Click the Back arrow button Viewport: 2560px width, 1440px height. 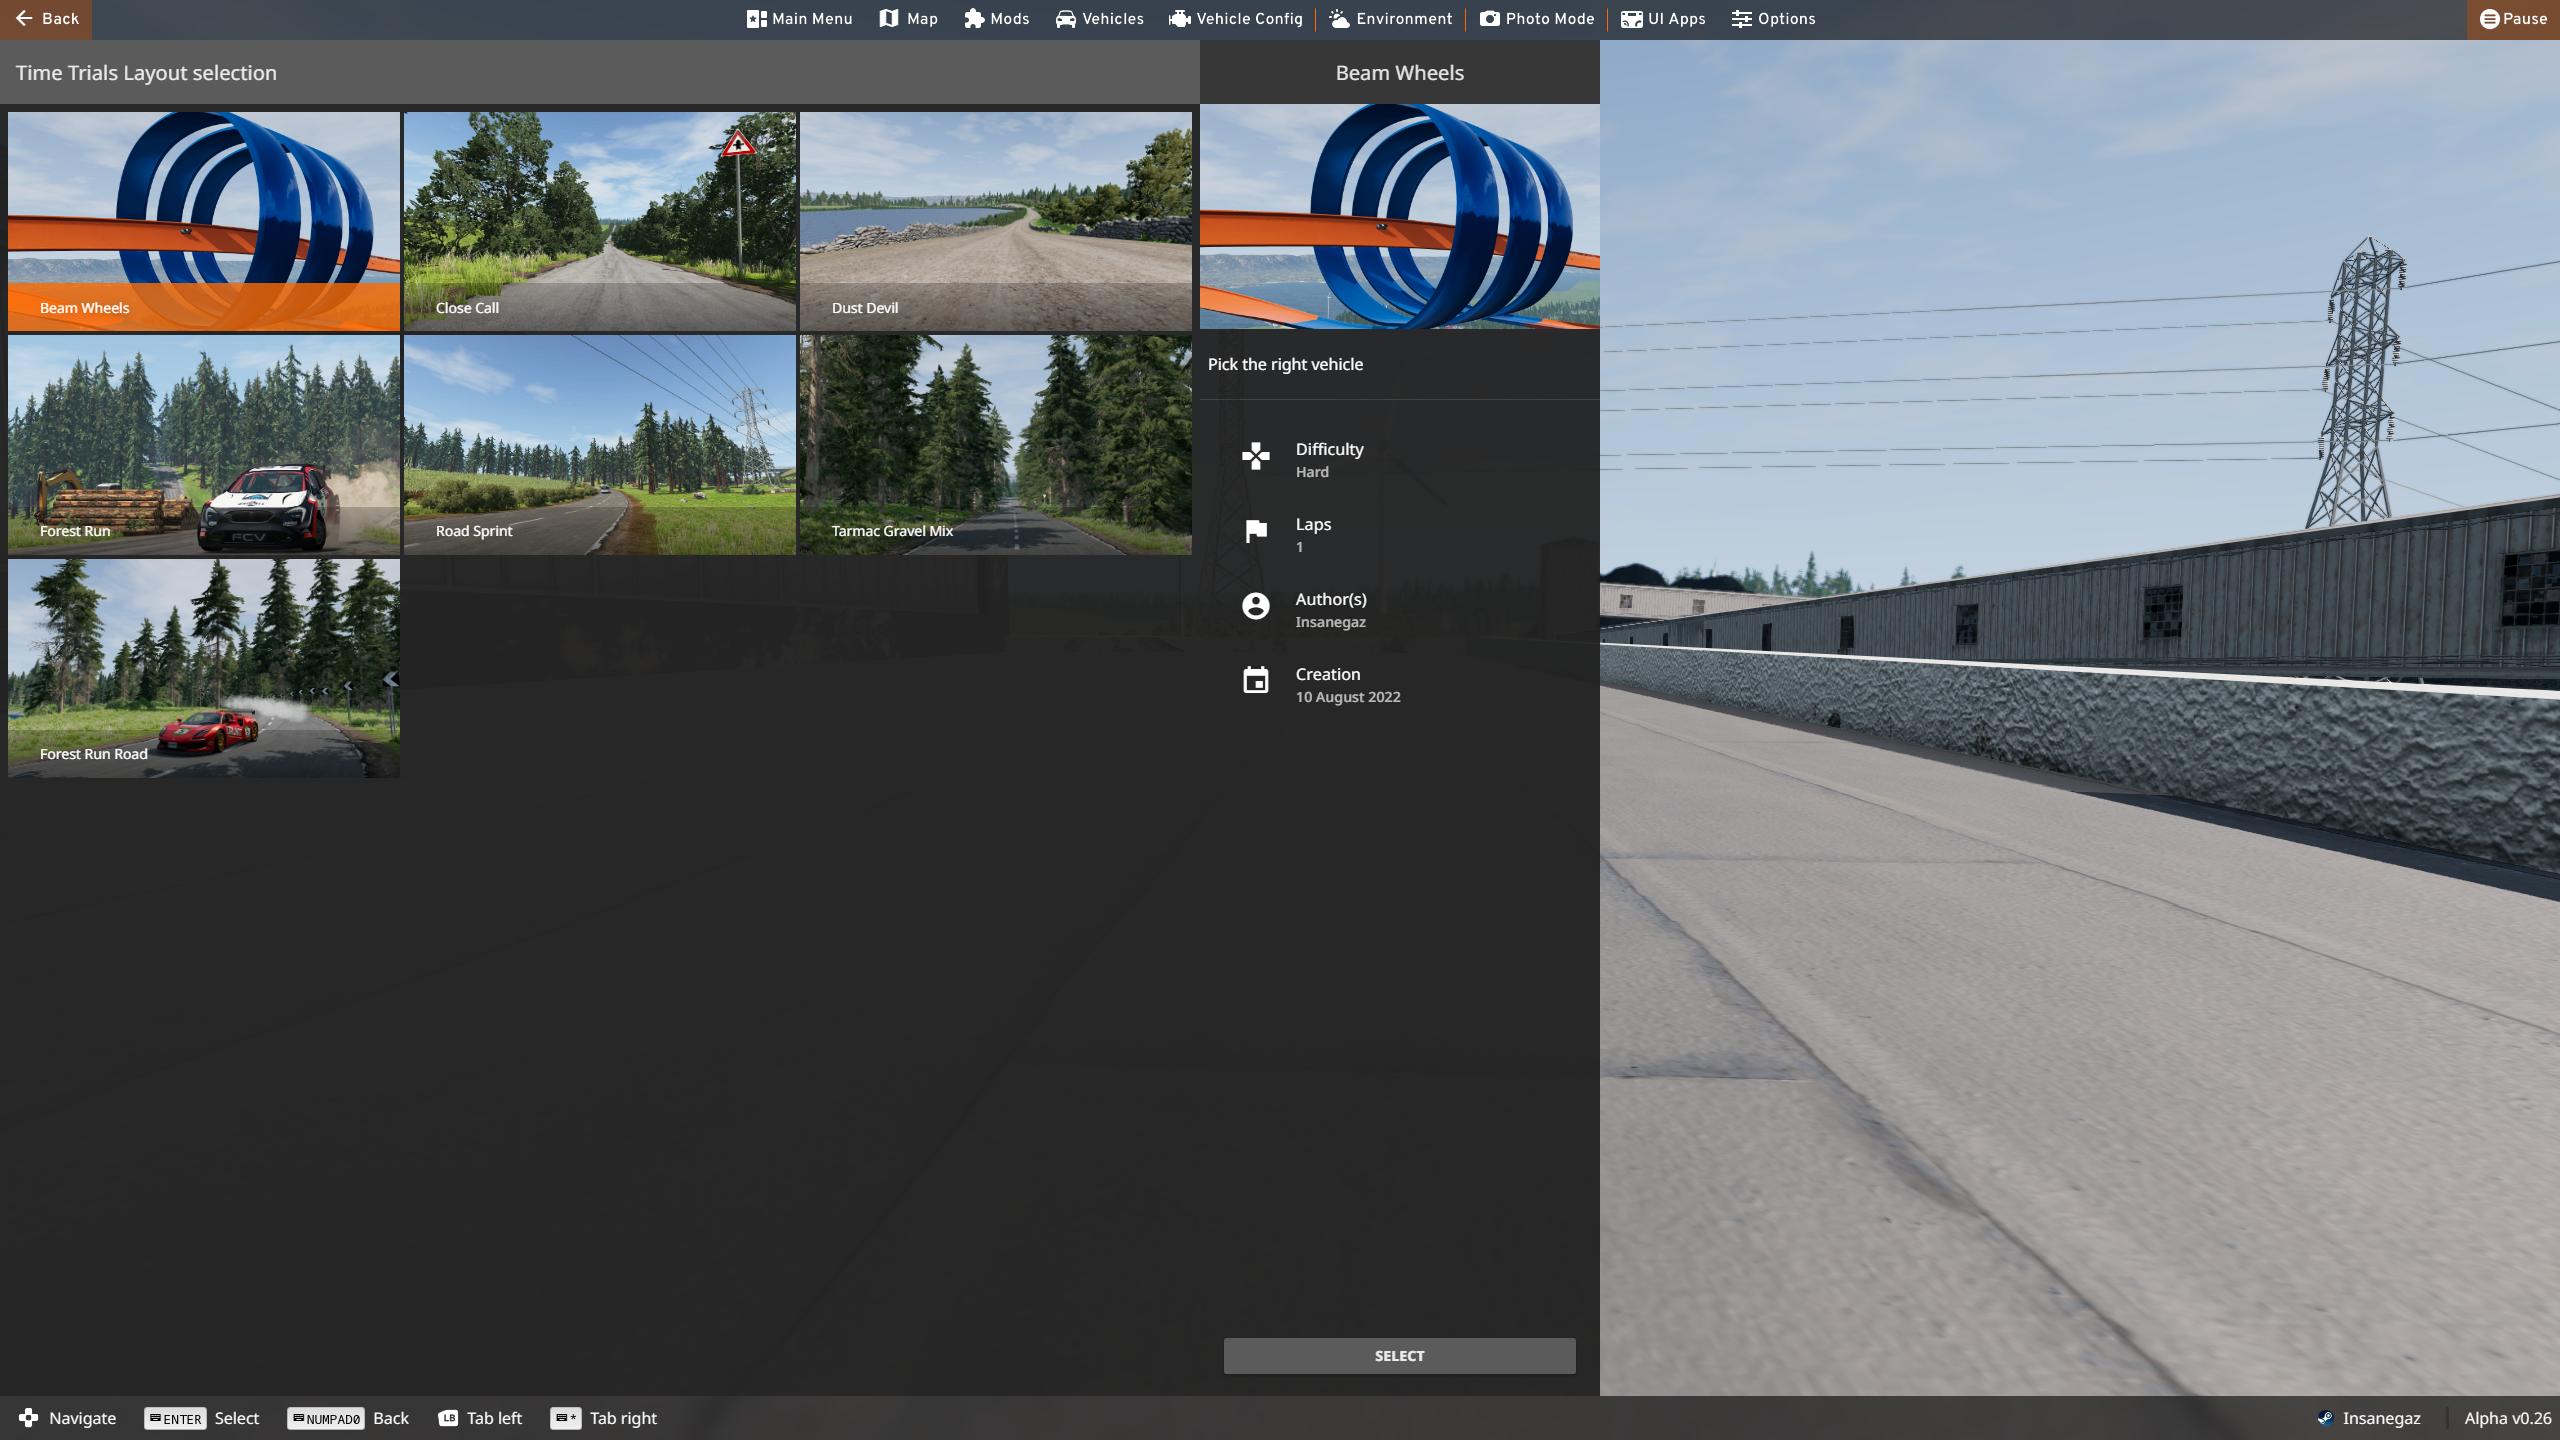[x=46, y=19]
